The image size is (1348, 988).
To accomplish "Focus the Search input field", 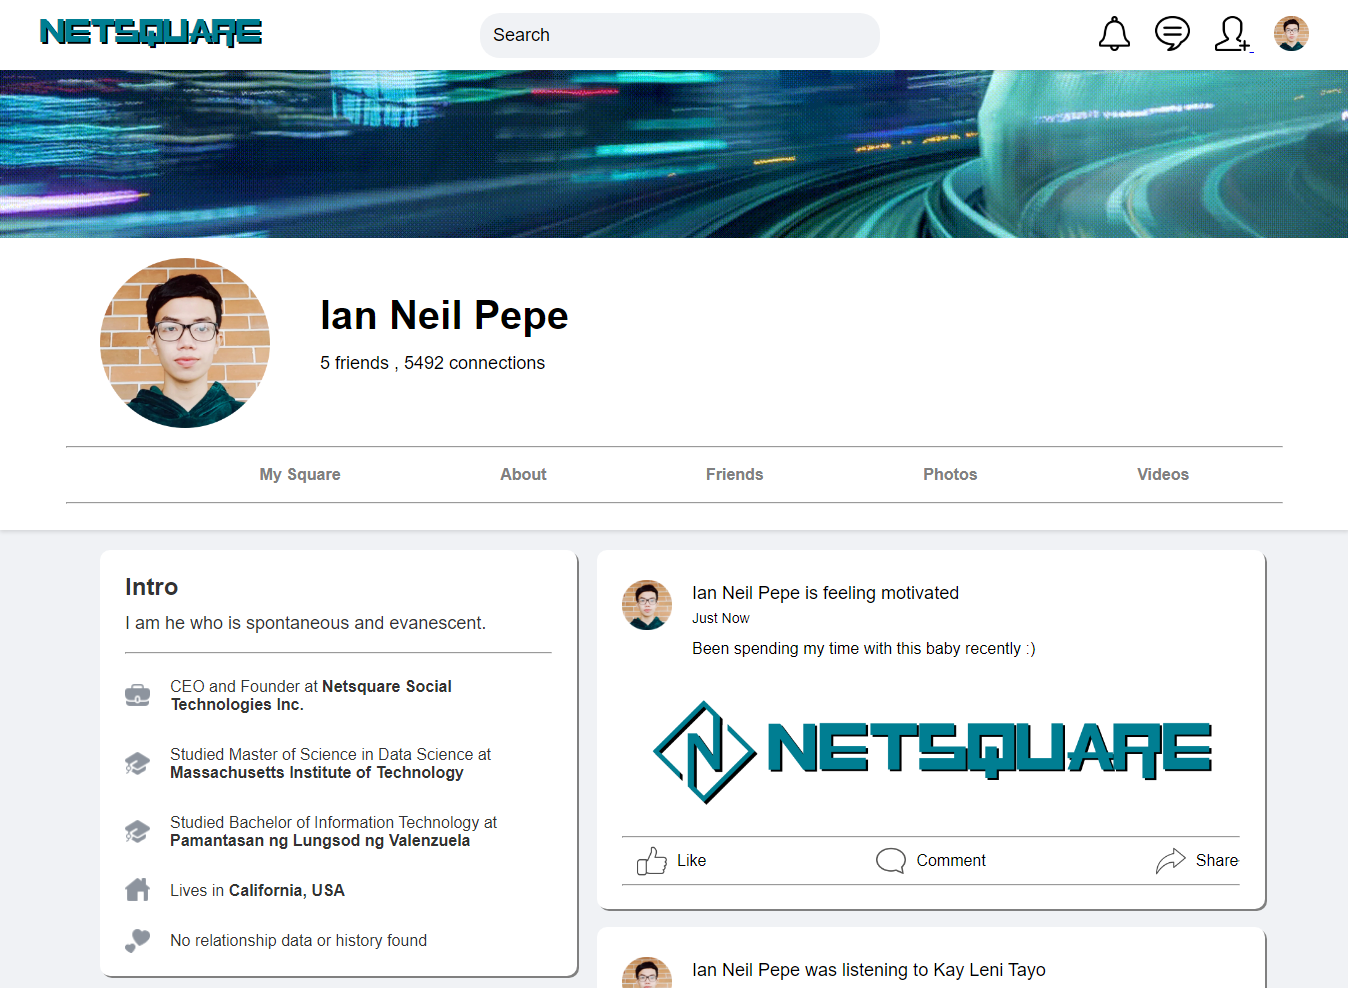I will 680,35.
